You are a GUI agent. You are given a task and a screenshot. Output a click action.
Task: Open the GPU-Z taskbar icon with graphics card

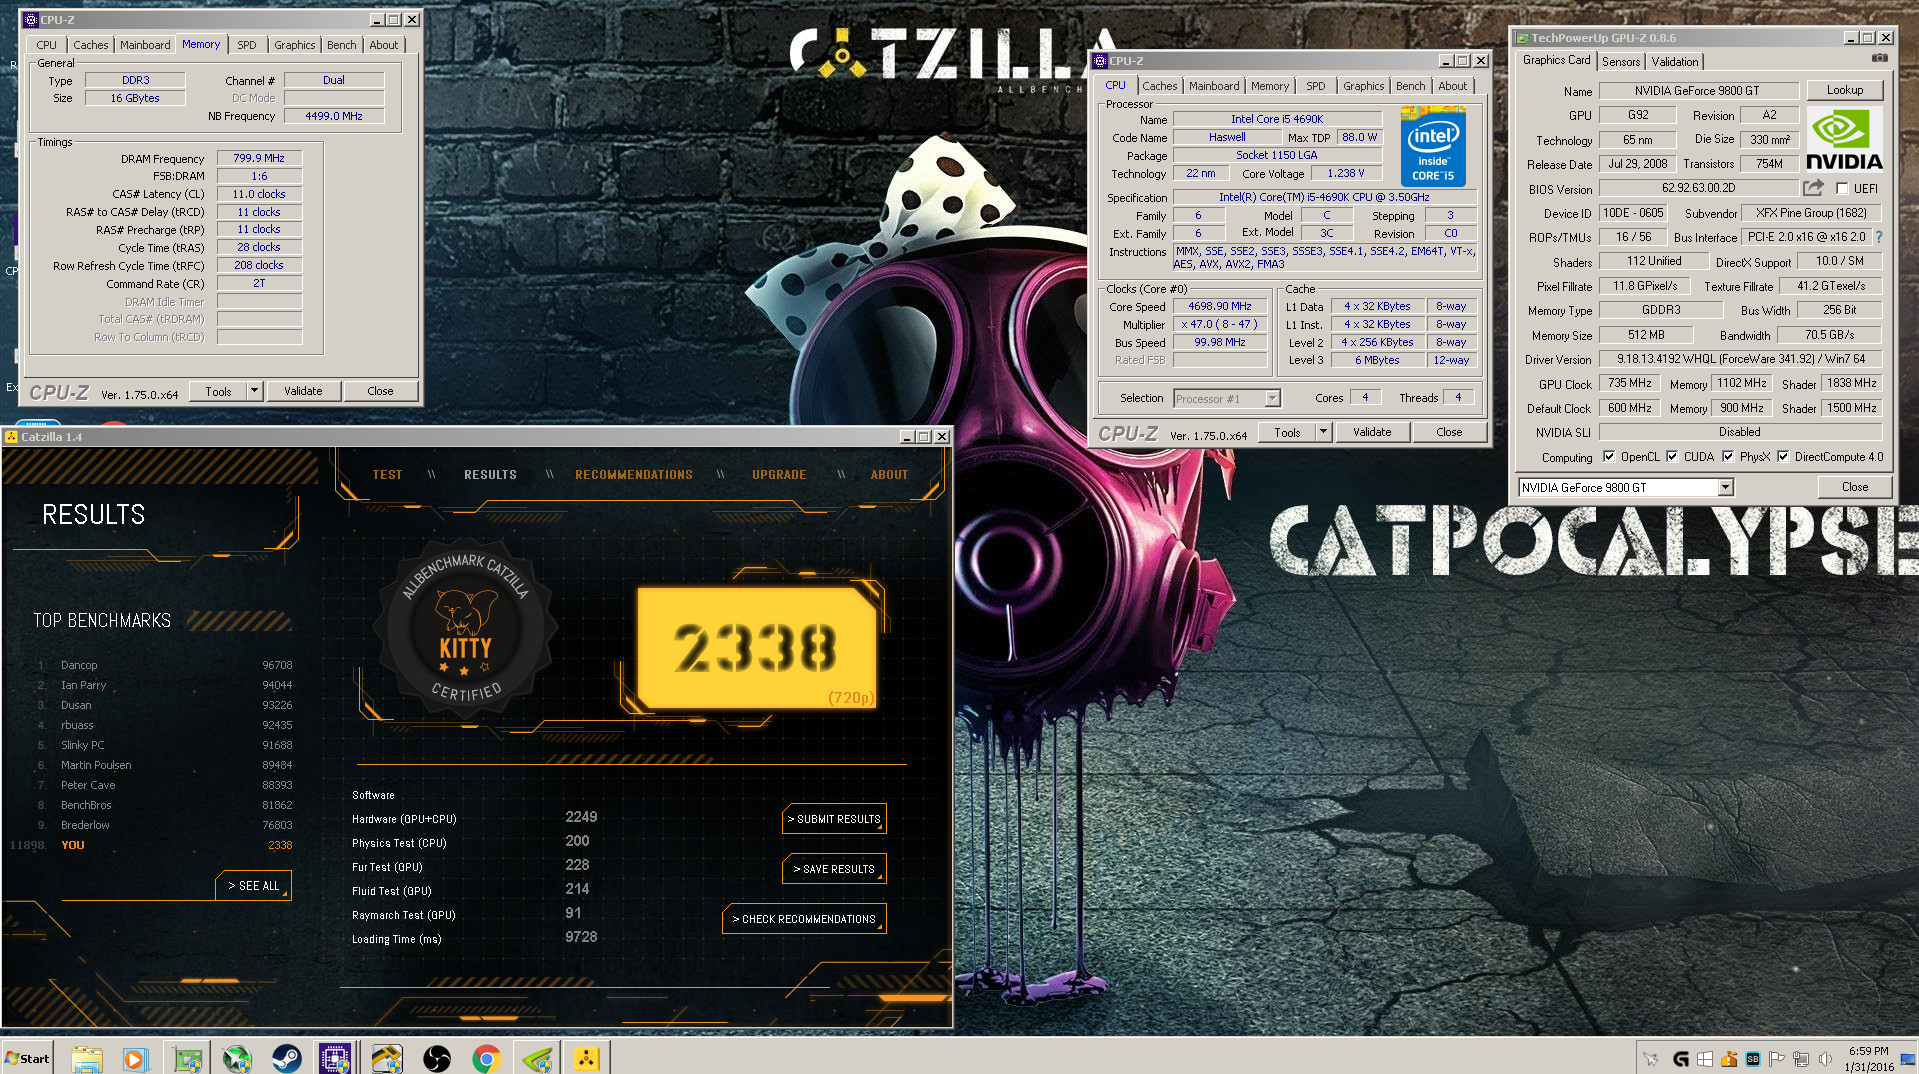187,1058
